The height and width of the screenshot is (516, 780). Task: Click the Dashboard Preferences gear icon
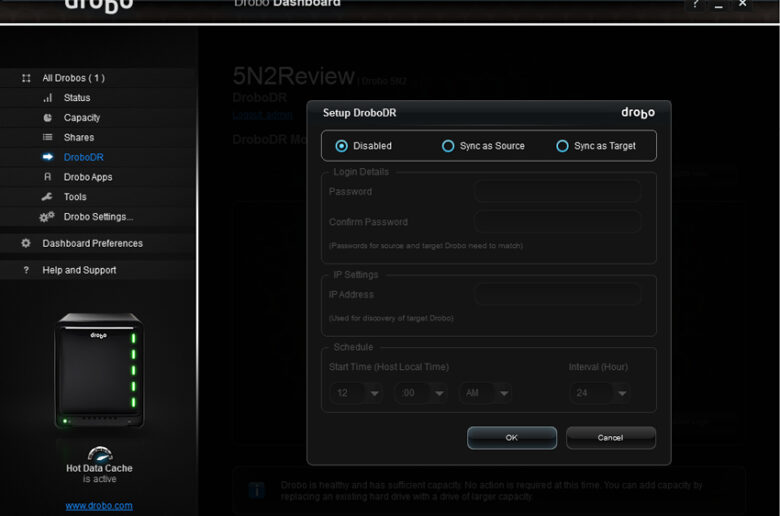tap(26, 243)
